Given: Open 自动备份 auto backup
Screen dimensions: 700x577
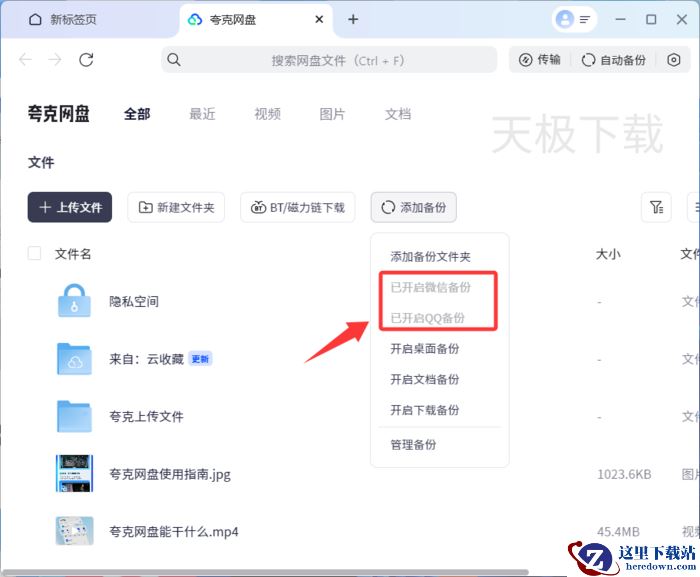Looking at the screenshot, I should point(613,60).
